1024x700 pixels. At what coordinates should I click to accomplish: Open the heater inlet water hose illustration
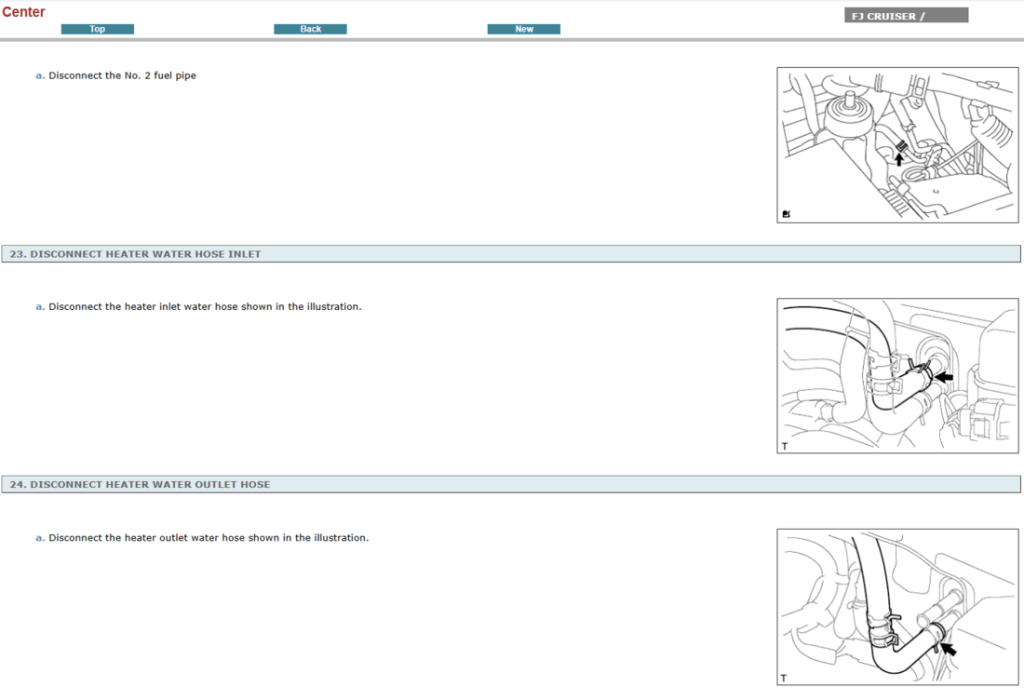[x=897, y=374]
